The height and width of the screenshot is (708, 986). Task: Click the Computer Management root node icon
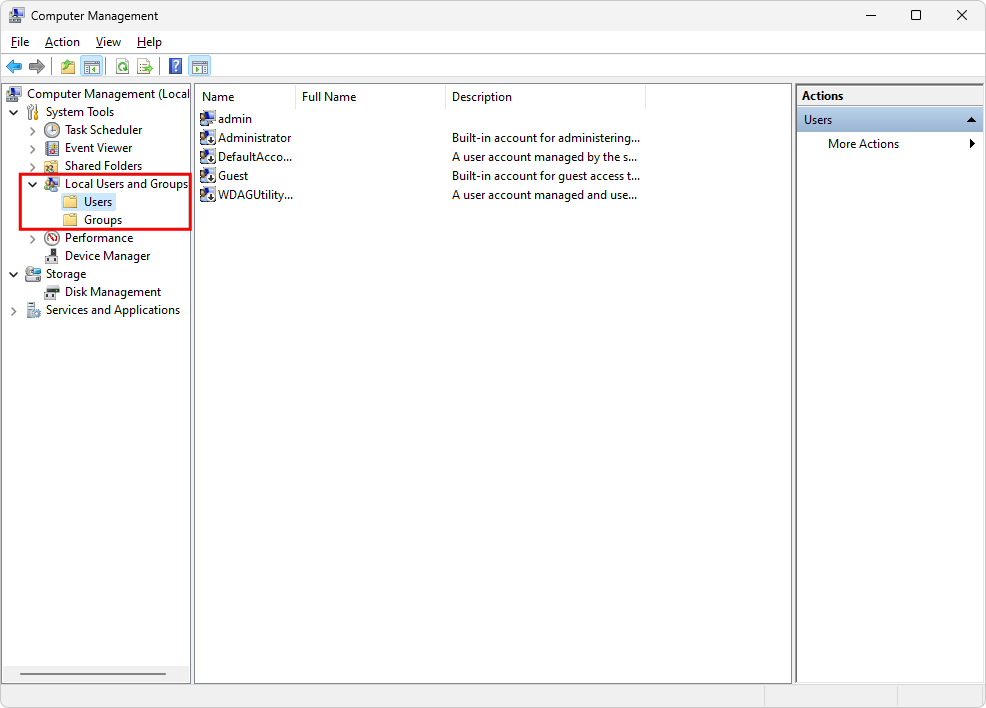click(14, 94)
